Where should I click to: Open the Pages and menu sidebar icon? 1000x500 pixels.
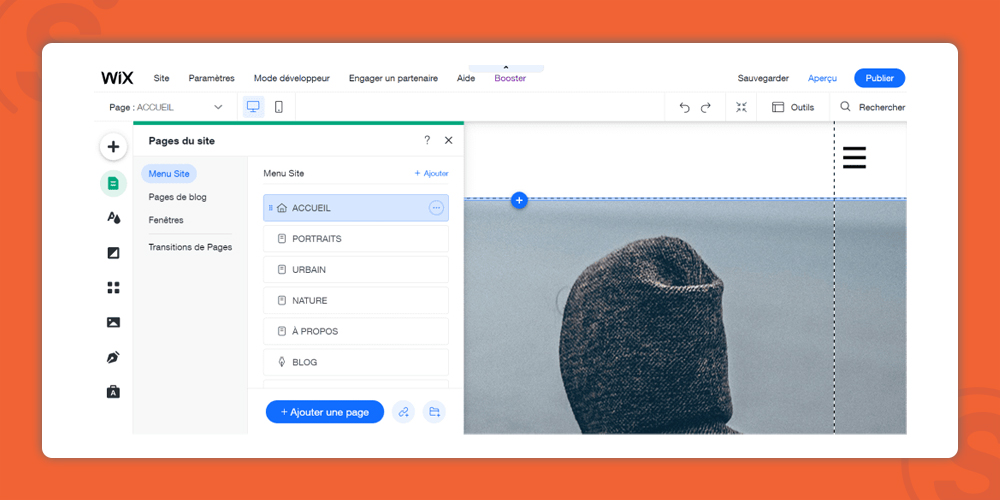pyautogui.click(x=114, y=184)
